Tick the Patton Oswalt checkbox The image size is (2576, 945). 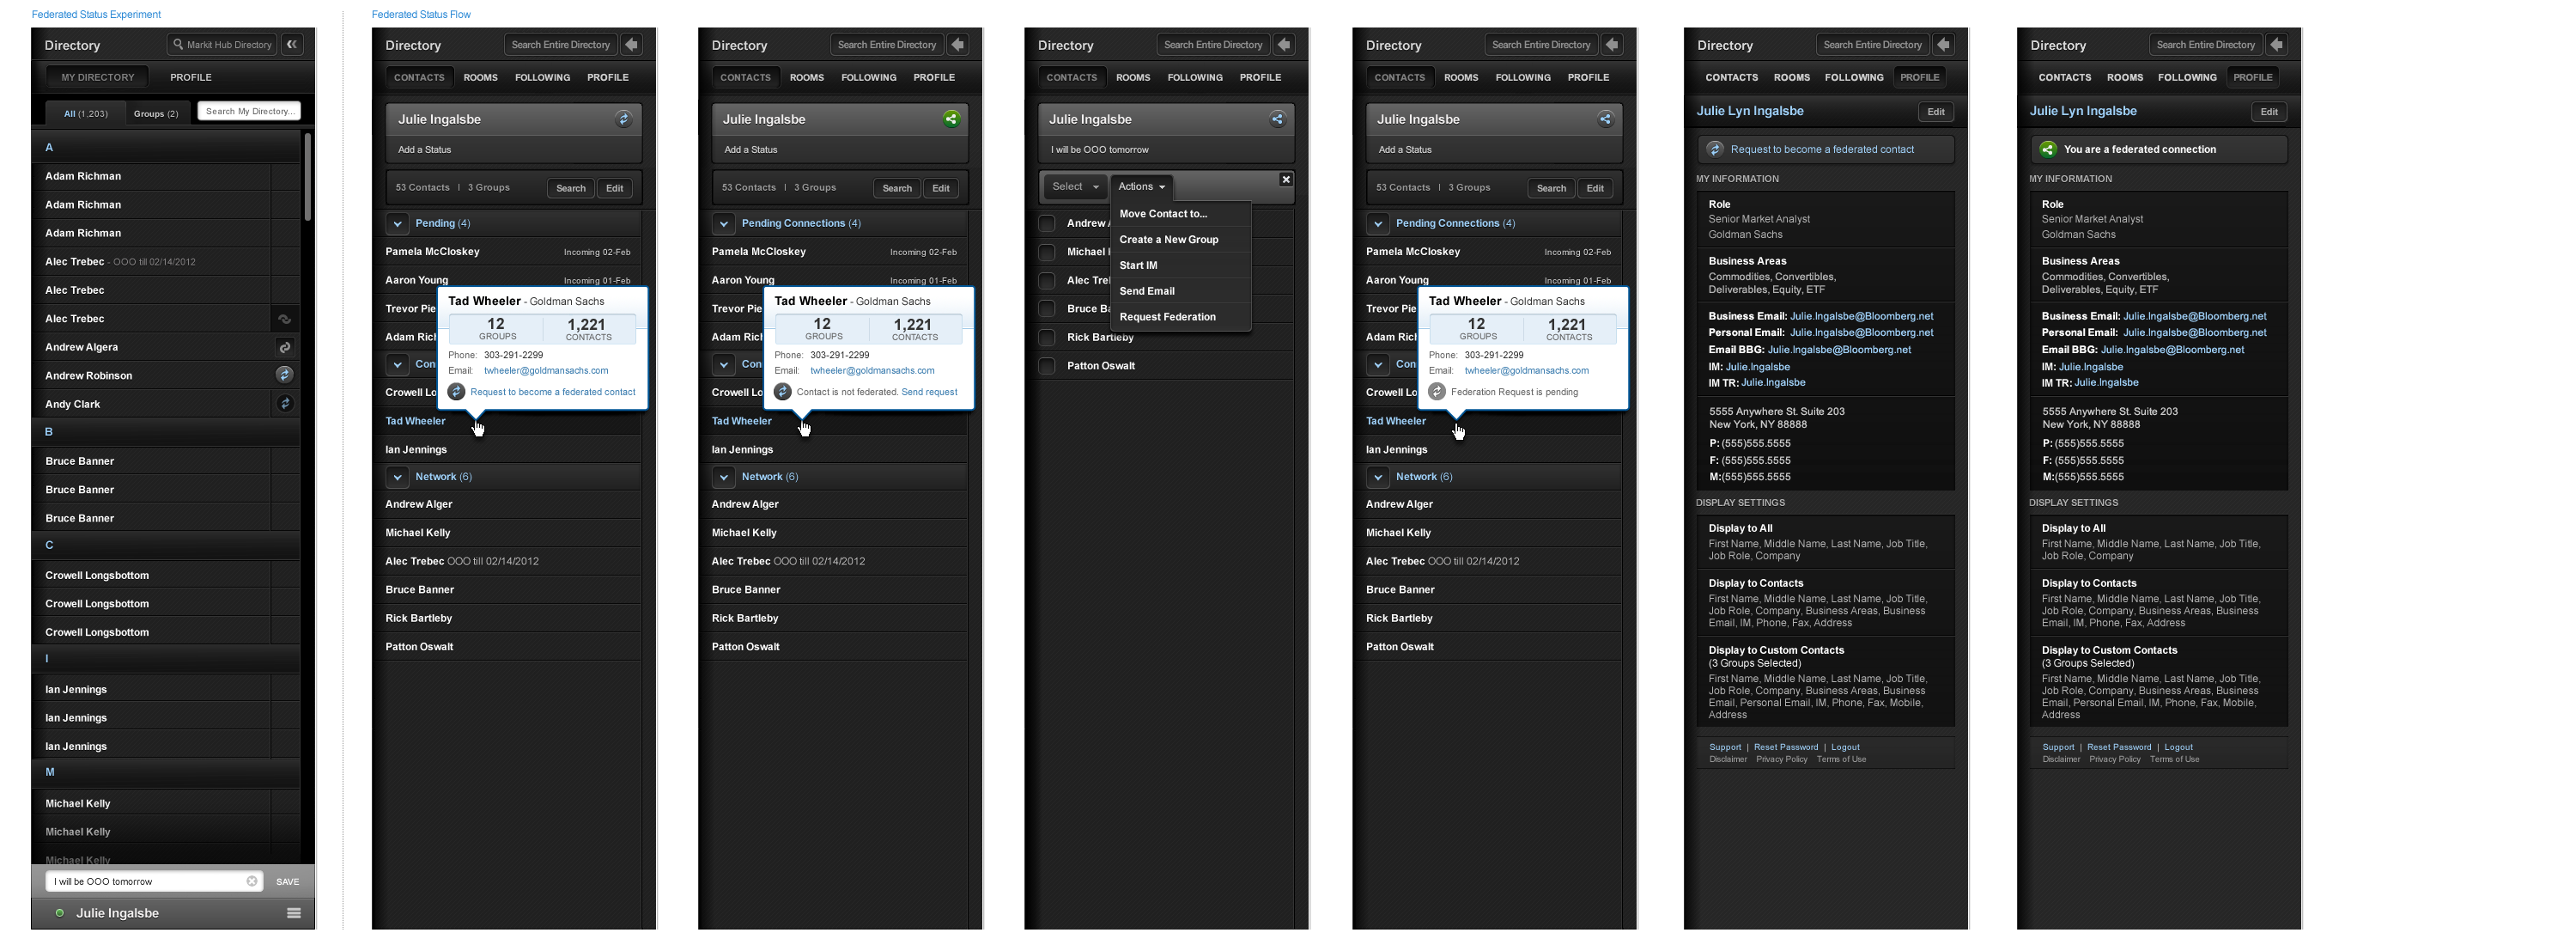tap(1047, 366)
